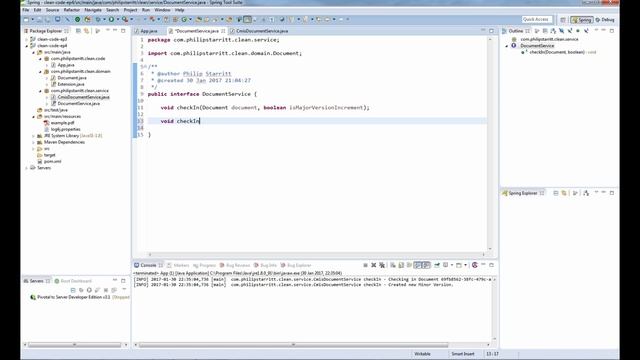Clear Console icon
This screenshot has height=360, width=640.
[393, 265]
